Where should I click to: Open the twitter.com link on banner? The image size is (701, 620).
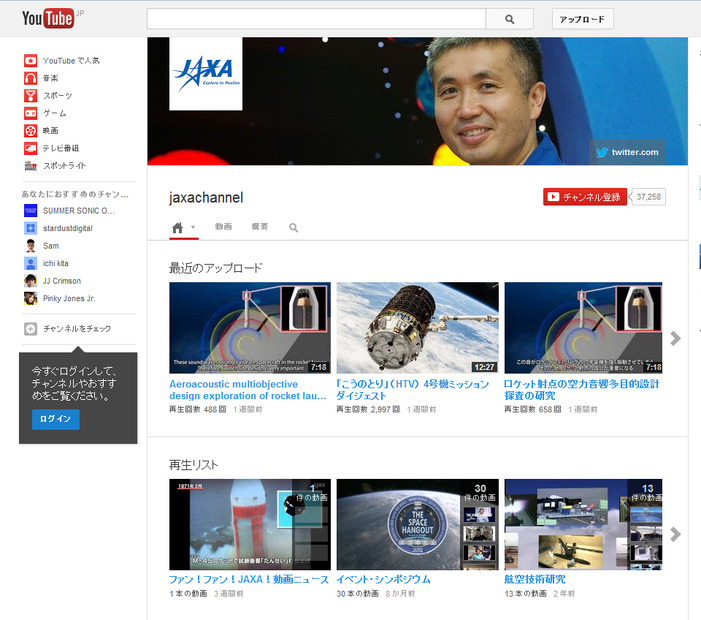click(635, 152)
